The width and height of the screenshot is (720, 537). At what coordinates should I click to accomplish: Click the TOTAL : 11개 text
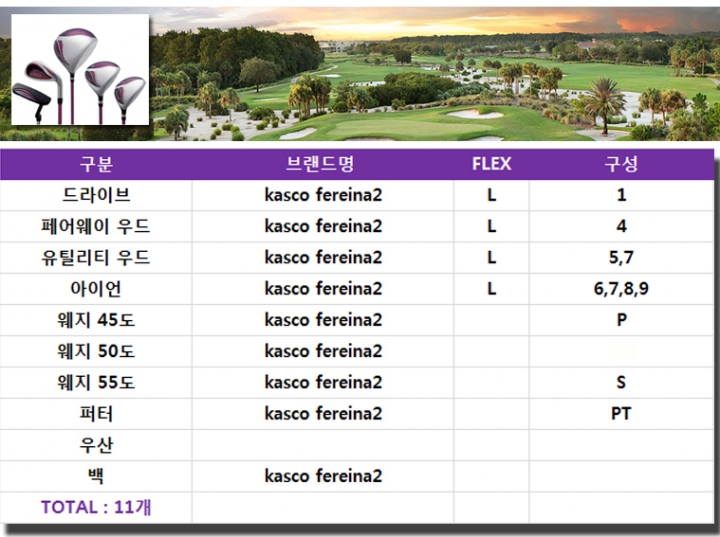coord(96,508)
